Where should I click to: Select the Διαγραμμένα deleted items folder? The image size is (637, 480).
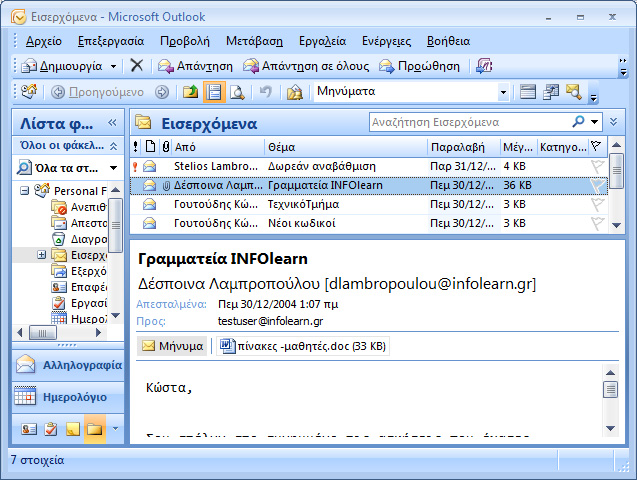[x=79, y=239]
